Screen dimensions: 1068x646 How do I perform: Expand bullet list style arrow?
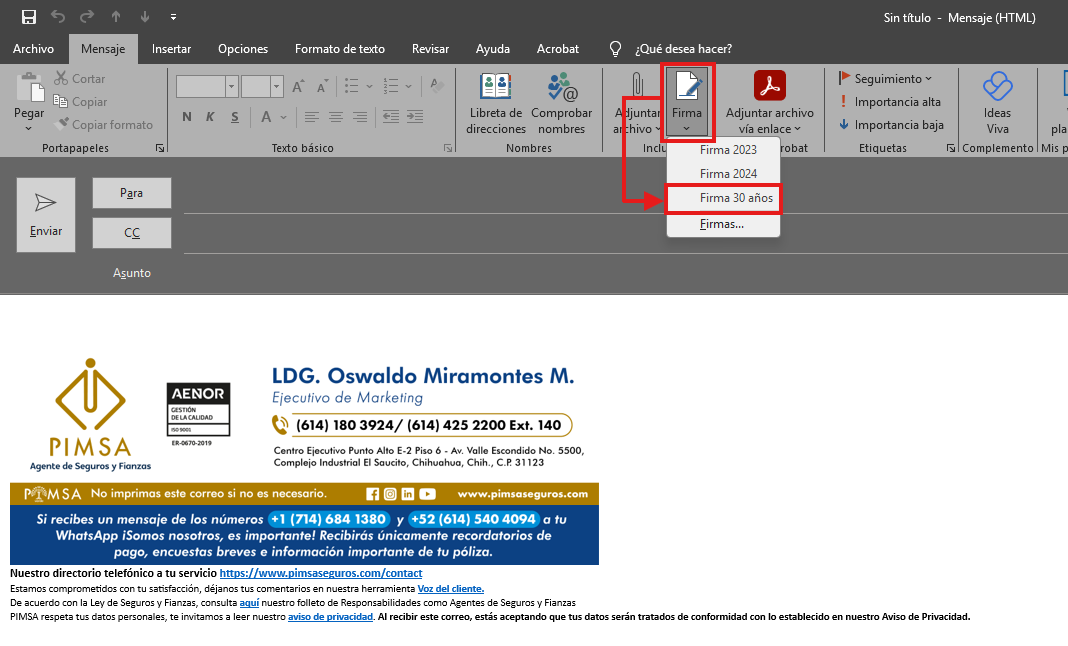coord(369,87)
